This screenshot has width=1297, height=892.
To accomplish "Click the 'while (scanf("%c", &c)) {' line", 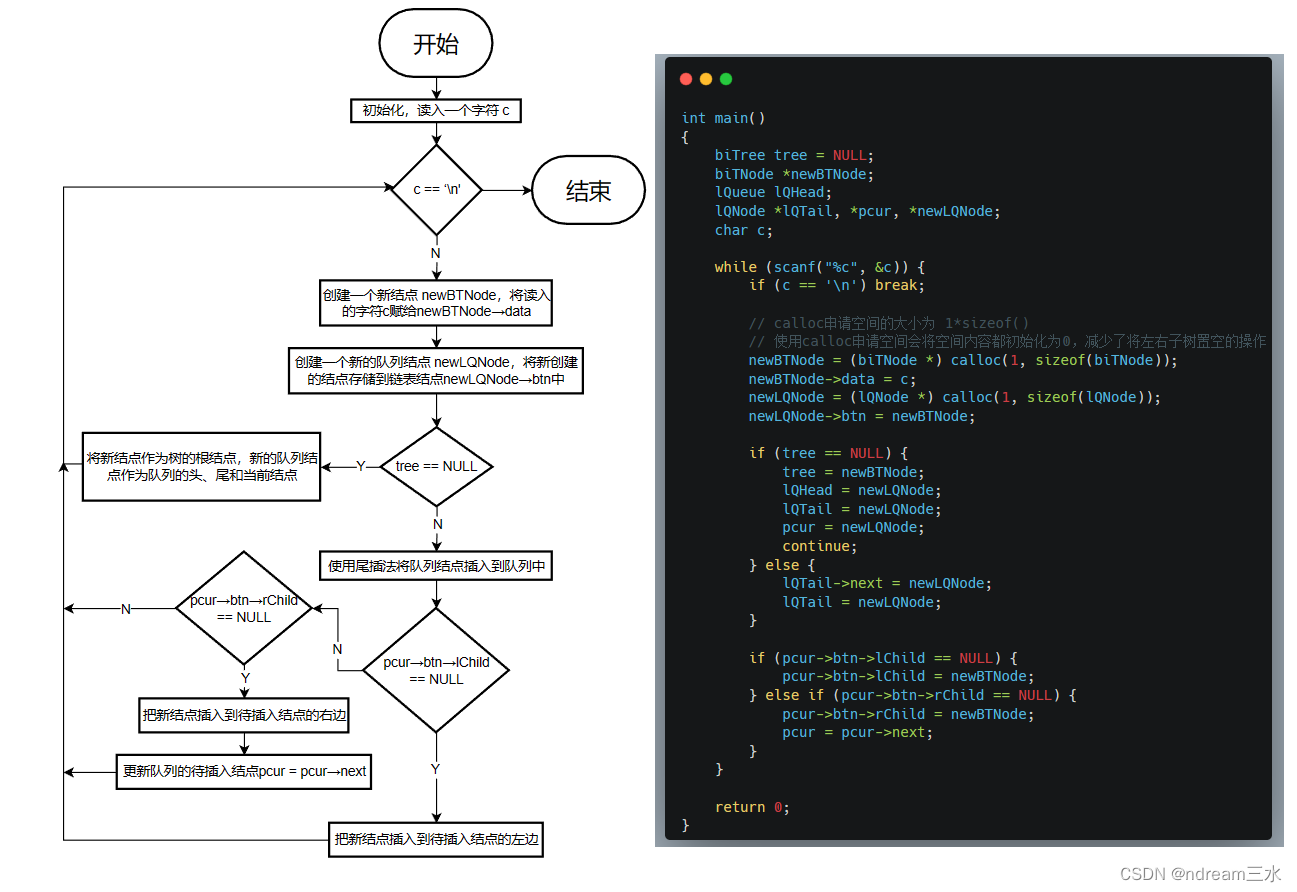I will click(x=820, y=267).
